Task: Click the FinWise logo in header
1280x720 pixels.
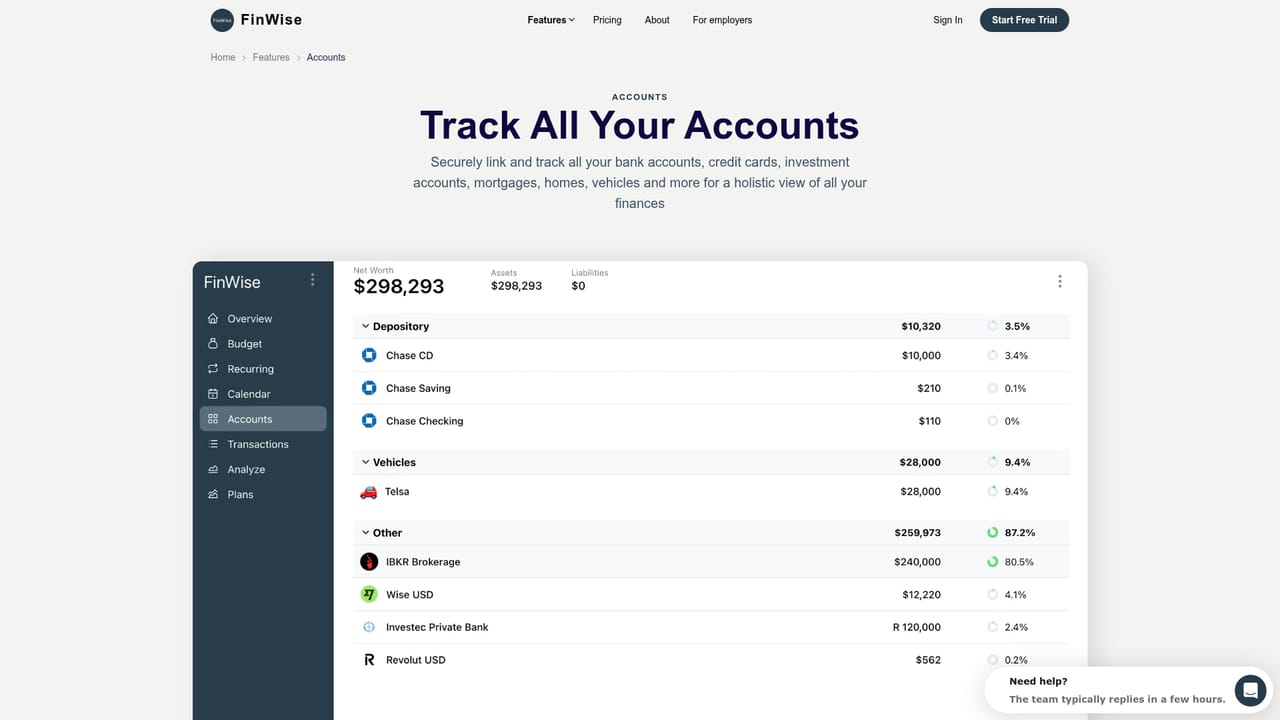Action: (256, 20)
